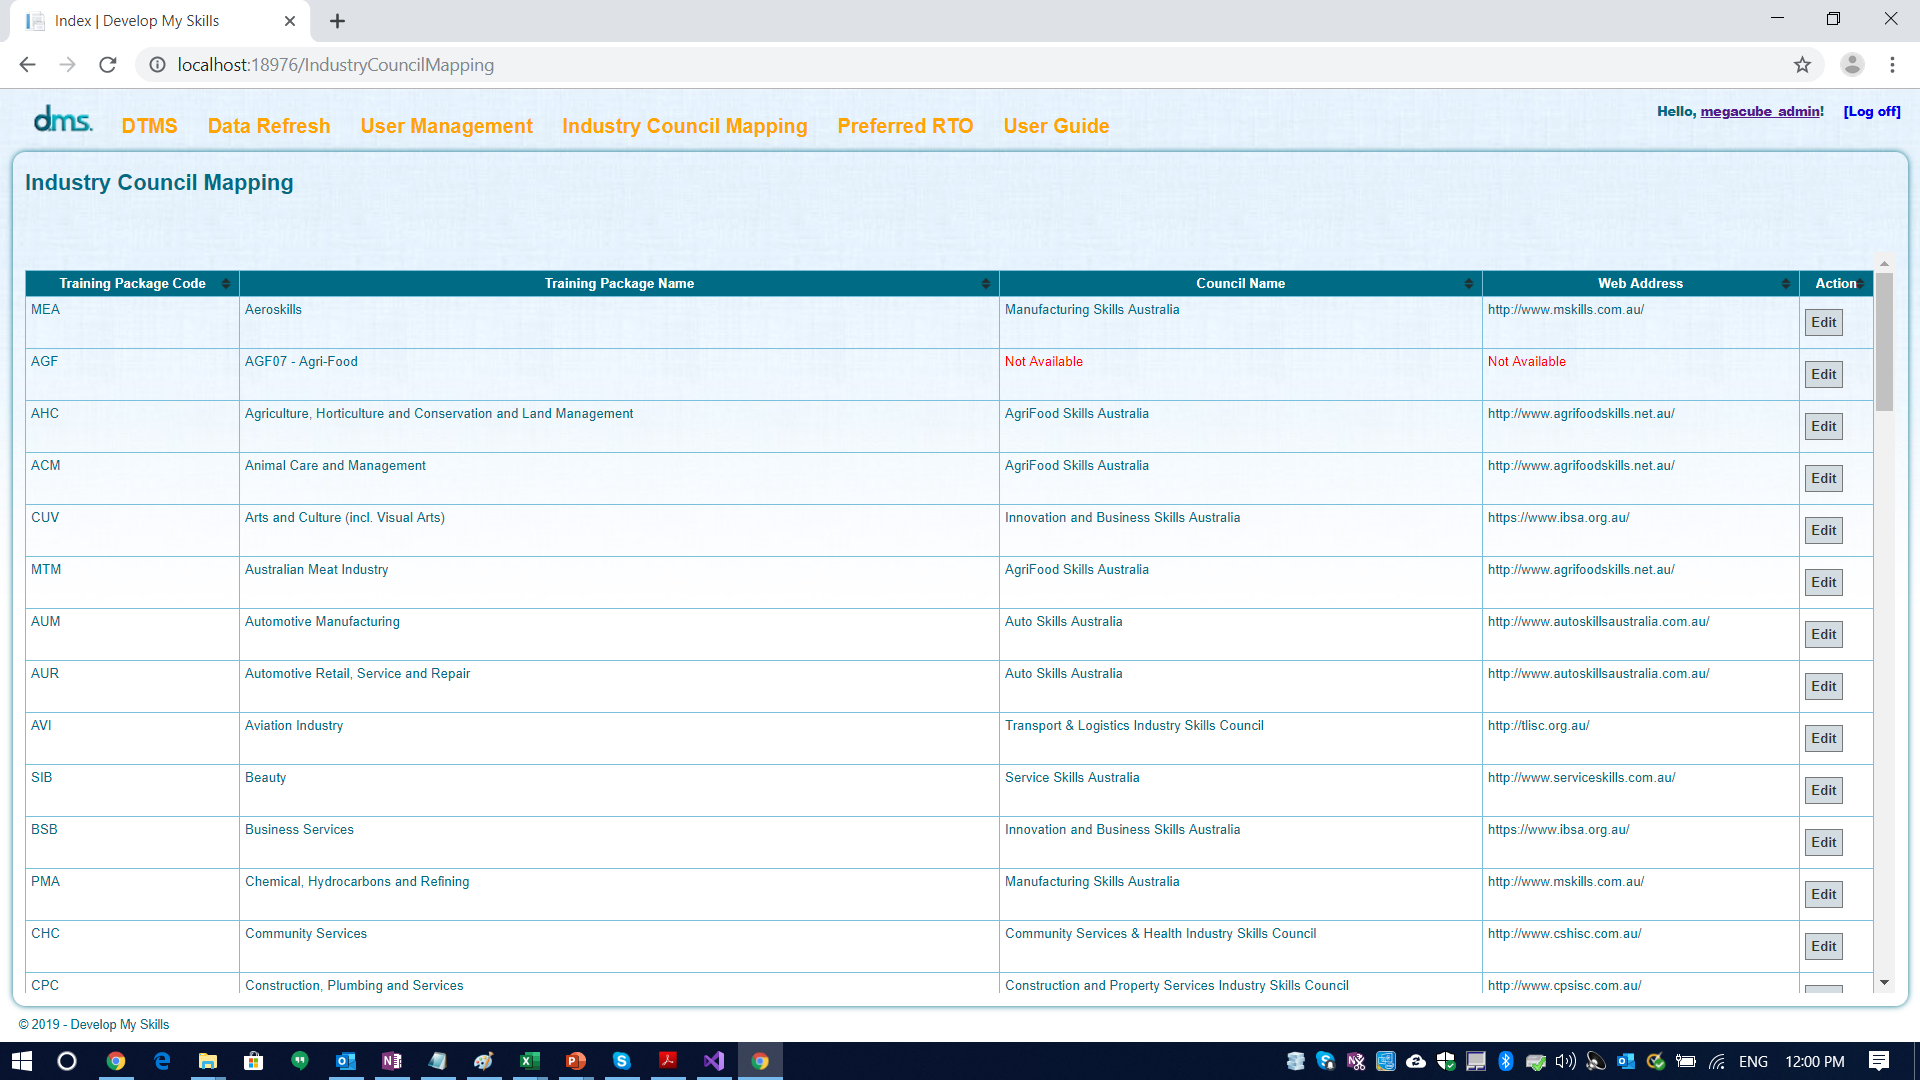1920x1080 pixels.
Task: Open Wi-Fi network icon in system tray
Action: pos(1717,1061)
